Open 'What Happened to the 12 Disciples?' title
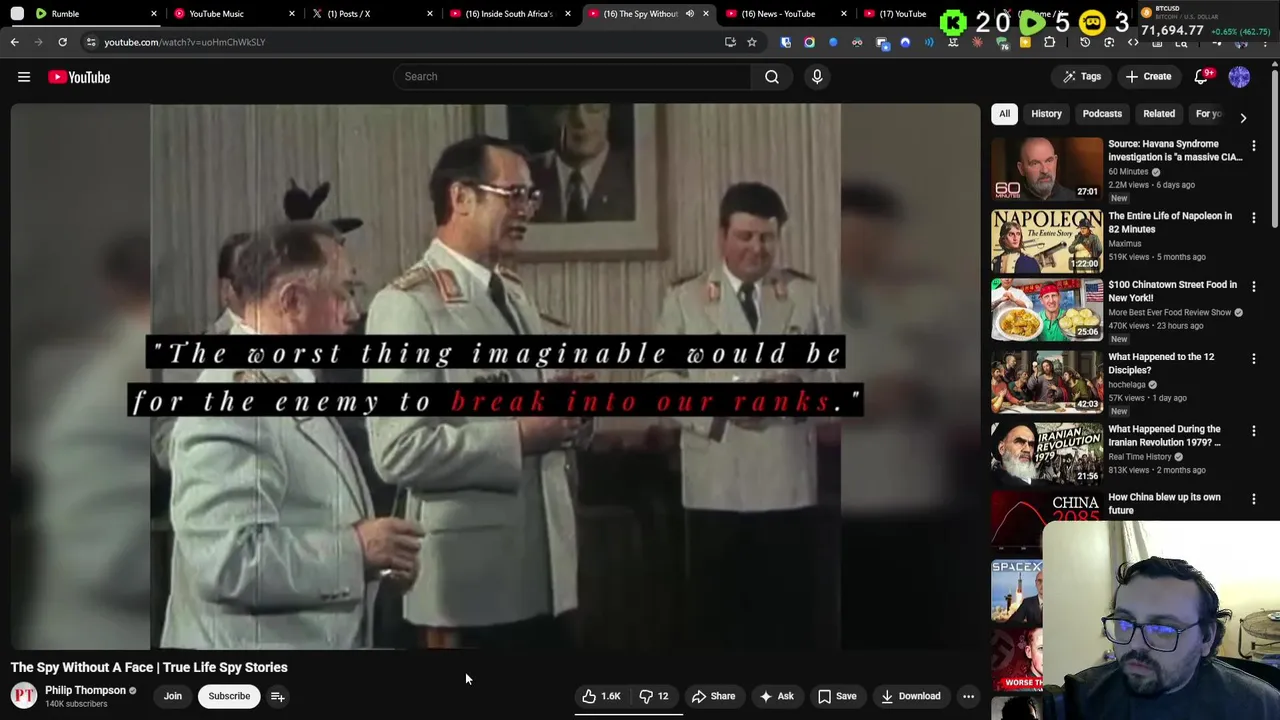 click(1161, 363)
